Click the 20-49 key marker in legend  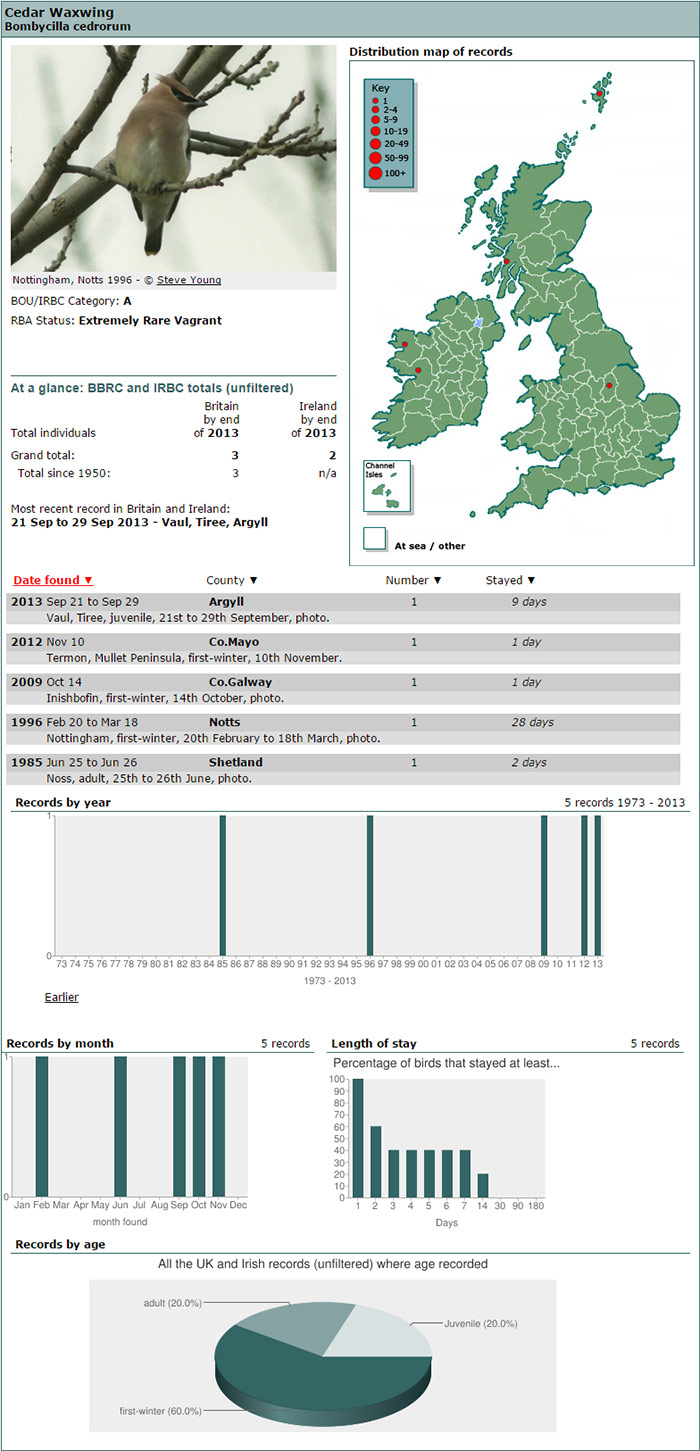(x=376, y=144)
